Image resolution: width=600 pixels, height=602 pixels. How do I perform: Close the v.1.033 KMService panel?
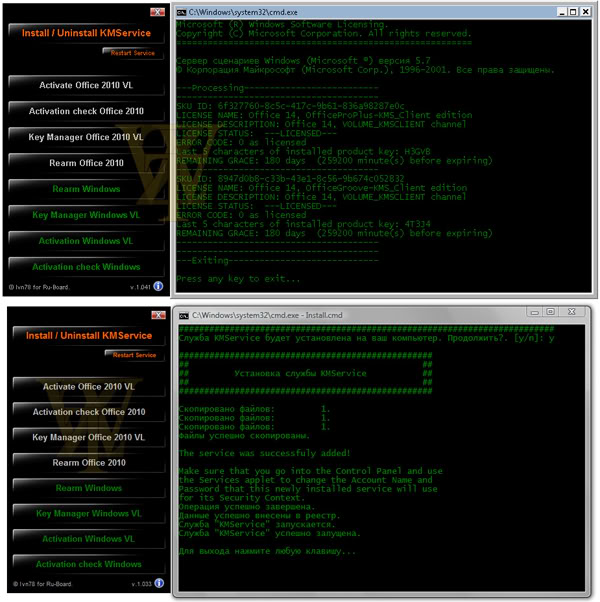click(x=158, y=315)
